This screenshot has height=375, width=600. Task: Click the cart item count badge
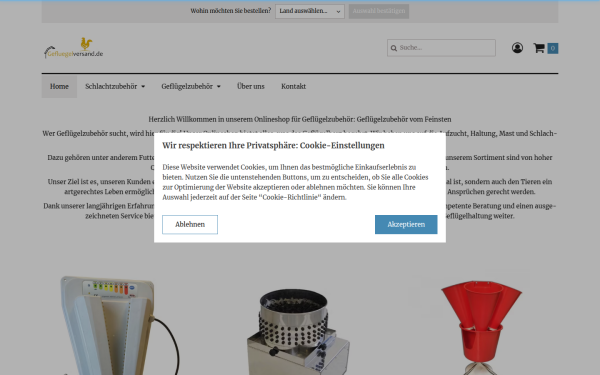[553, 48]
